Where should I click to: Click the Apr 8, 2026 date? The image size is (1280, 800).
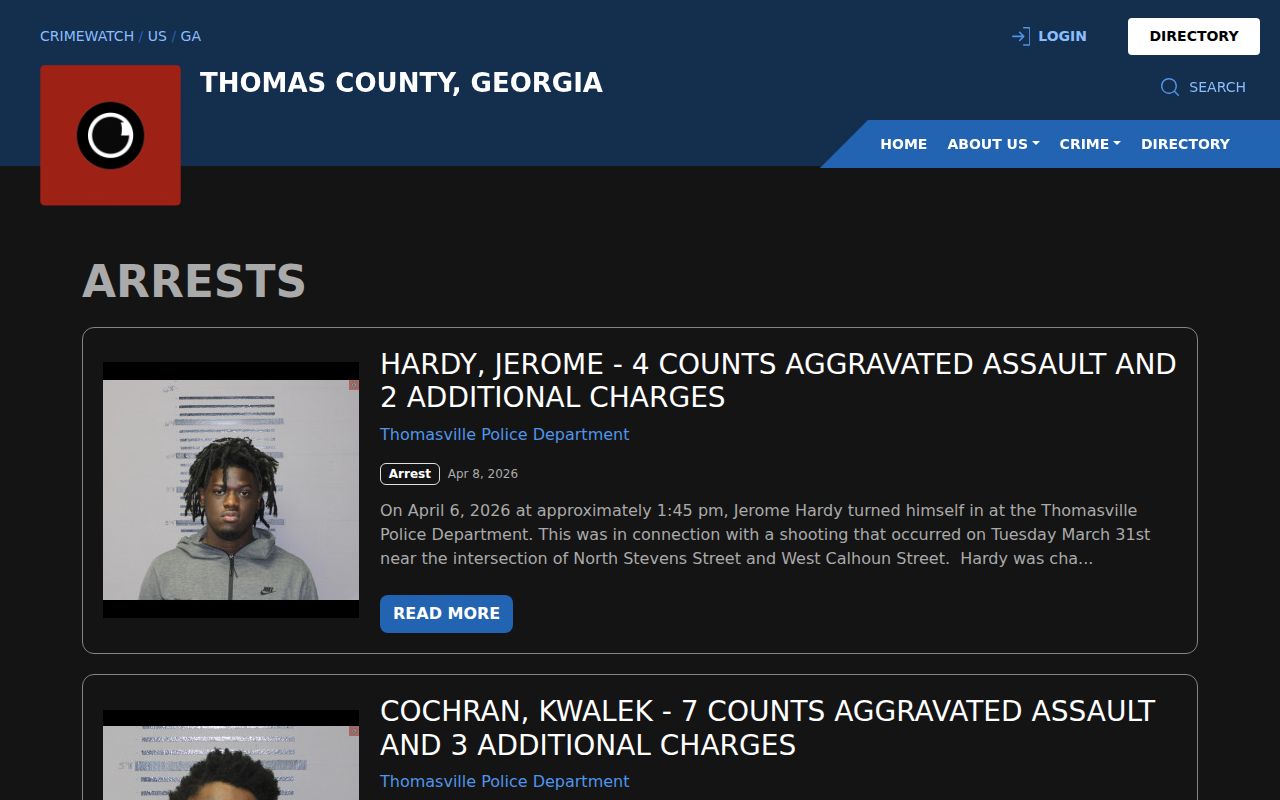tap(483, 474)
